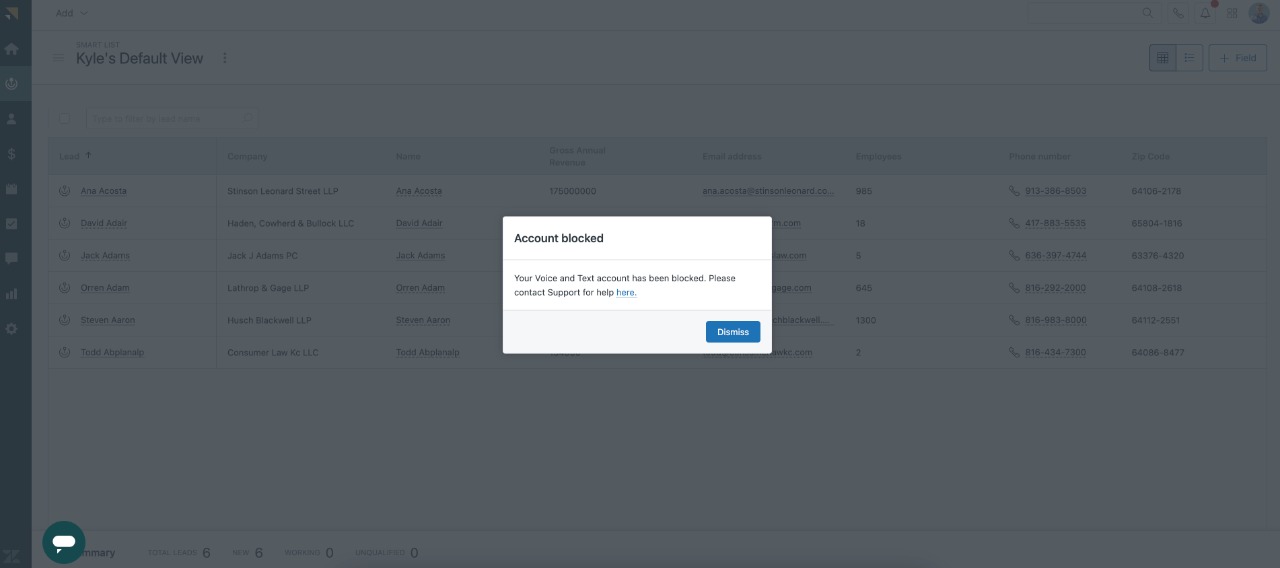The image size is (1280, 568).
Task: Open Reports bar chart icon in sidebar
Action: pyautogui.click(x=12, y=294)
